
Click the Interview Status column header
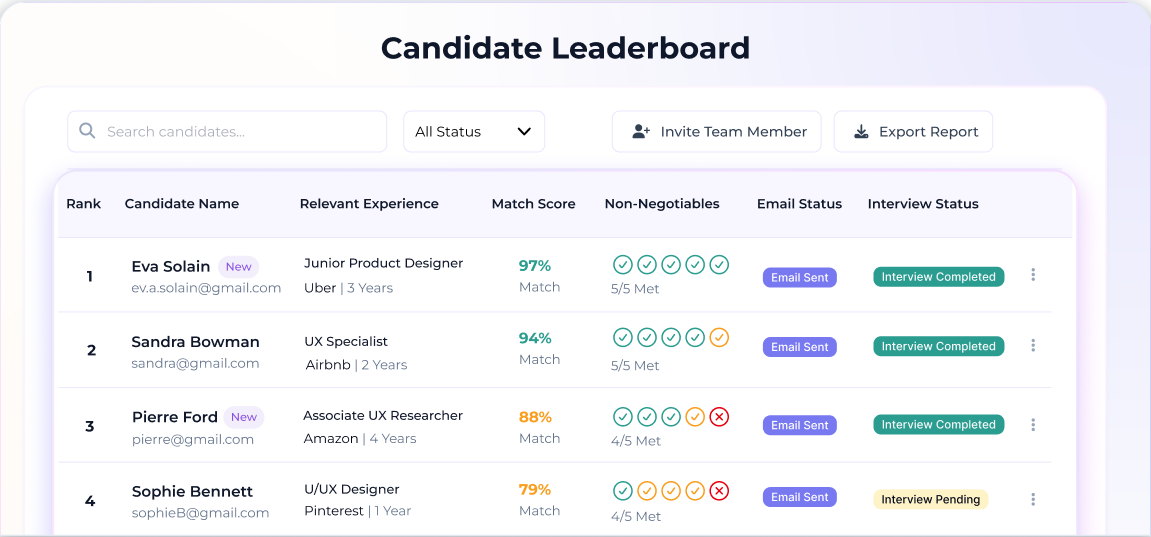tap(923, 204)
